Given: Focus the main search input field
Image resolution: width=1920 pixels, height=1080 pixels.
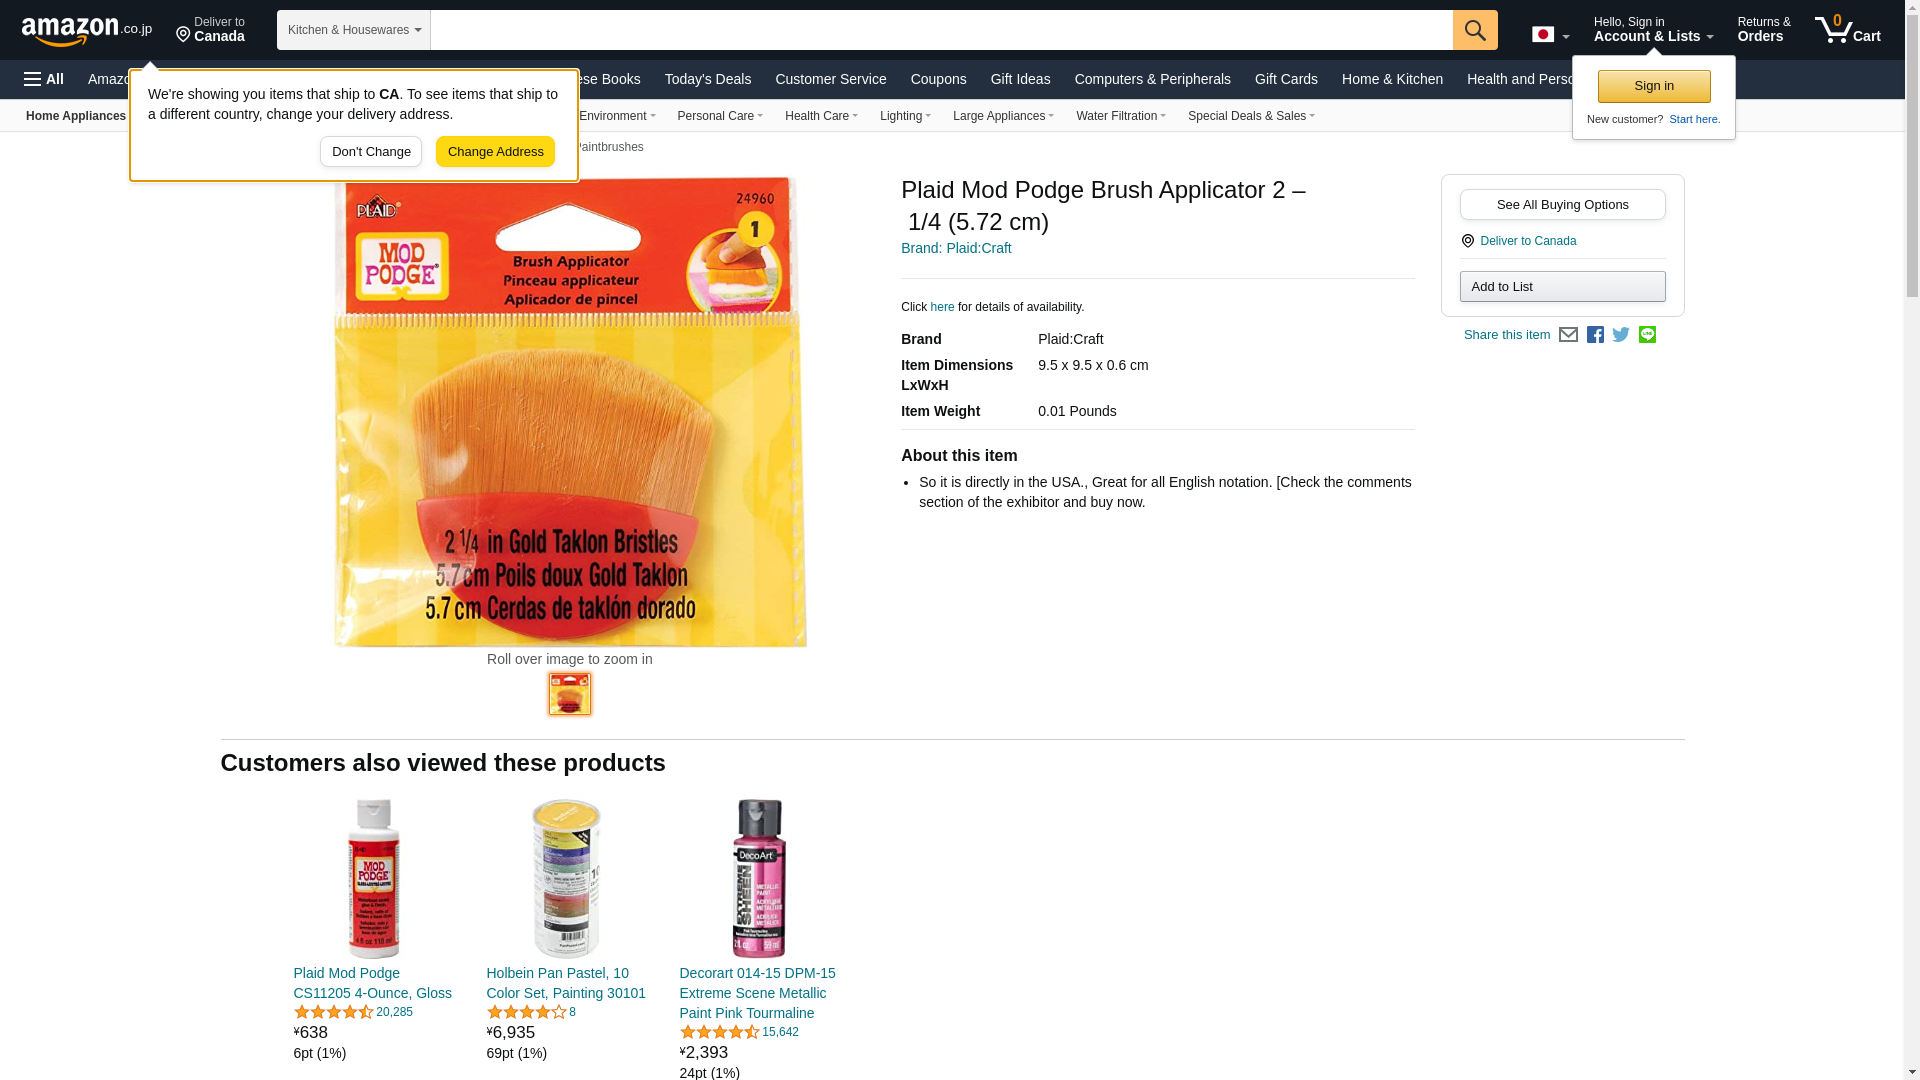Looking at the screenshot, I should click(x=942, y=30).
